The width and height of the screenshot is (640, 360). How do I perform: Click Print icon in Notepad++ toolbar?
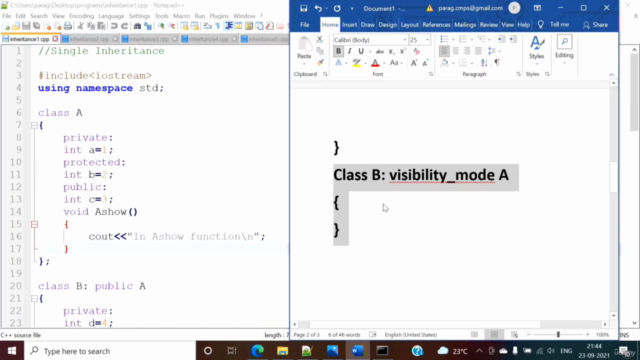(68, 27)
